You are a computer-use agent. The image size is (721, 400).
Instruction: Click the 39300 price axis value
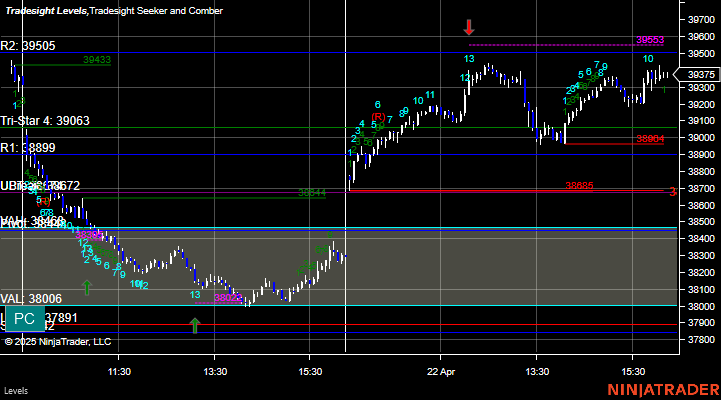coord(701,87)
